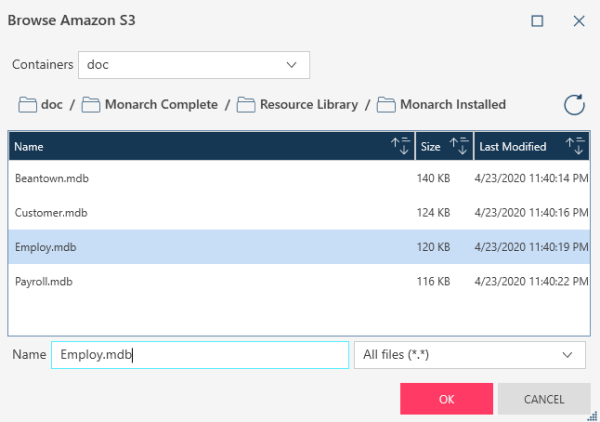Maximize the Browse Amazon S3 dialog
This screenshot has width=600, height=422.
(537, 21)
